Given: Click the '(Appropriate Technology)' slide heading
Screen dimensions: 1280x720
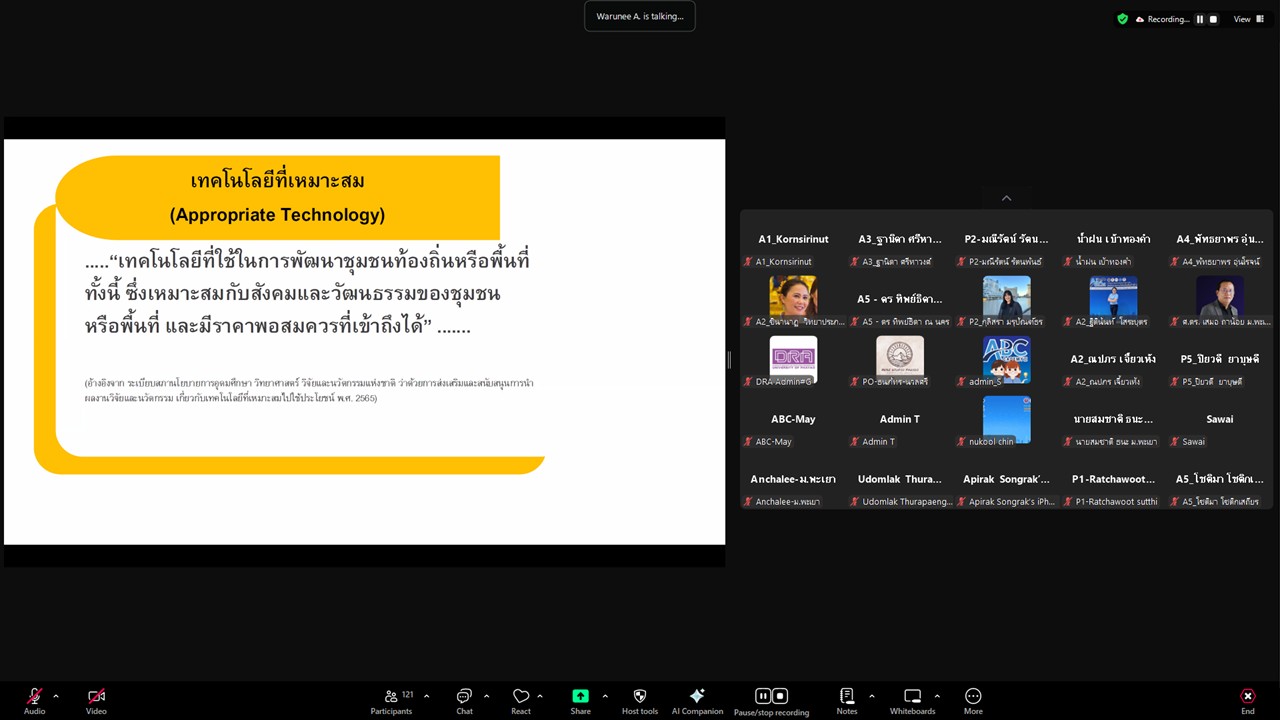Looking at the screenshot, I should 277,215.
